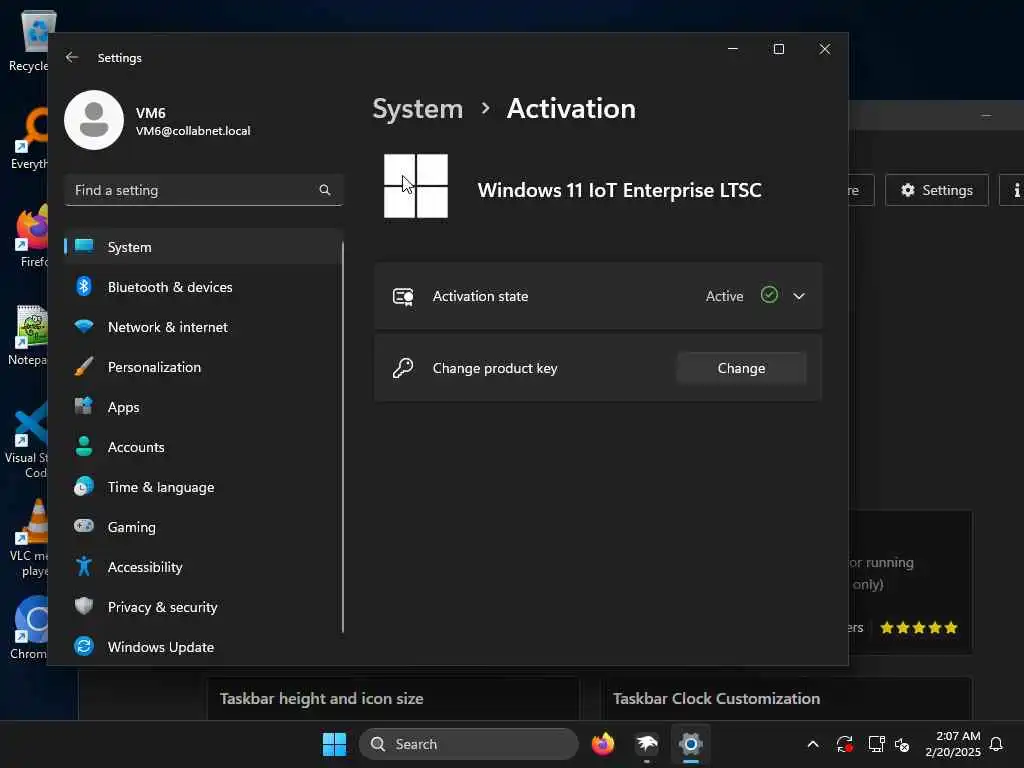Select the Notepad++ desktop shortcut
Screen dimensions: 1024x768
pos(28,335)
